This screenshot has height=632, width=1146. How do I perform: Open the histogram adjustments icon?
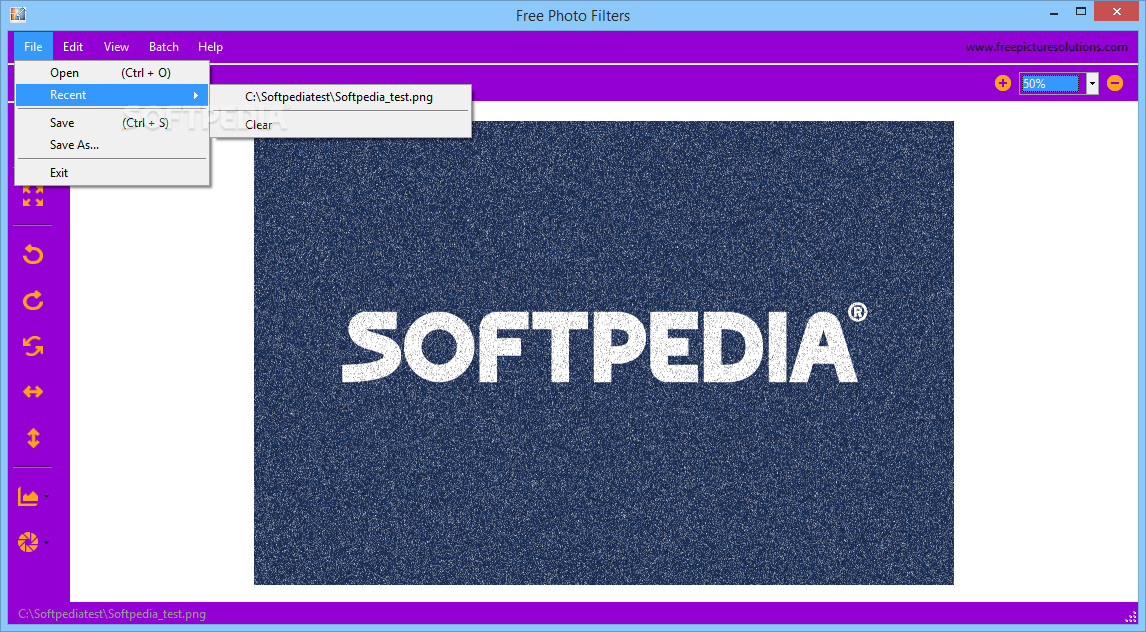coord(28,497)
